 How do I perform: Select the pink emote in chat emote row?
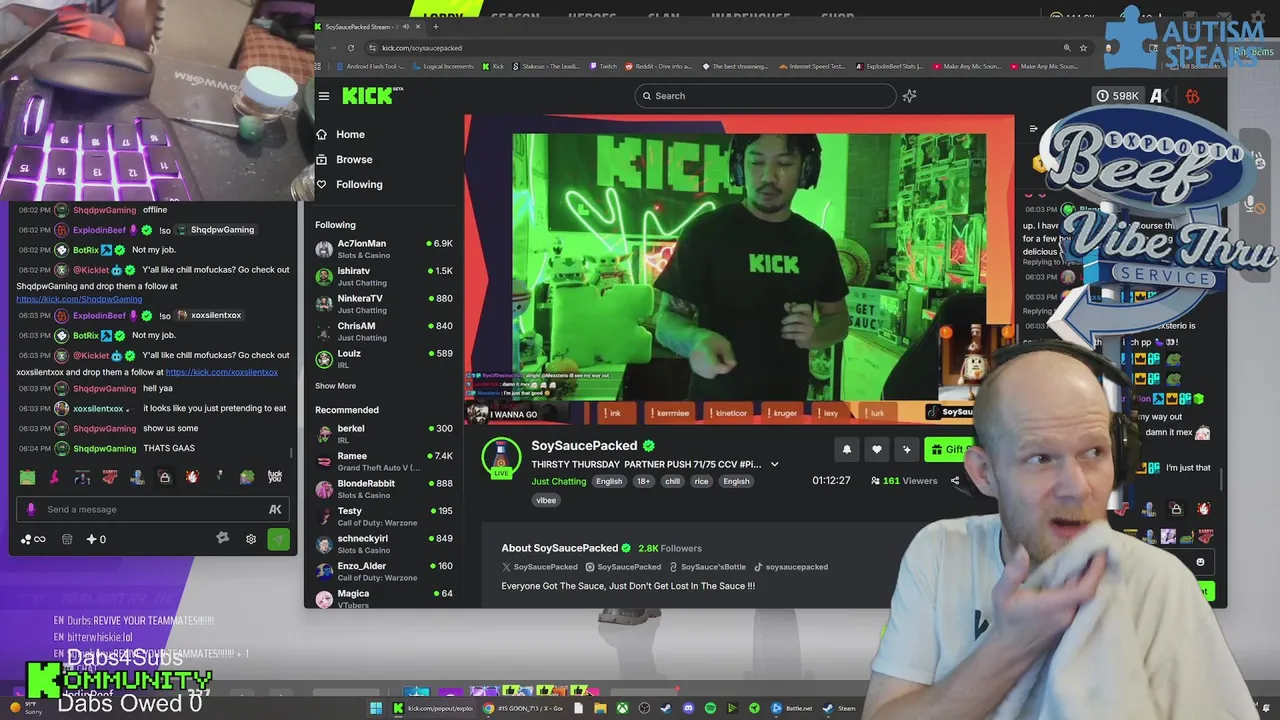click(x=55, y=477)
